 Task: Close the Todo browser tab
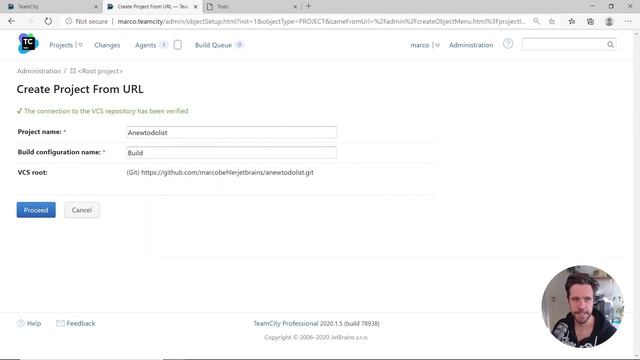pos(295,7)
